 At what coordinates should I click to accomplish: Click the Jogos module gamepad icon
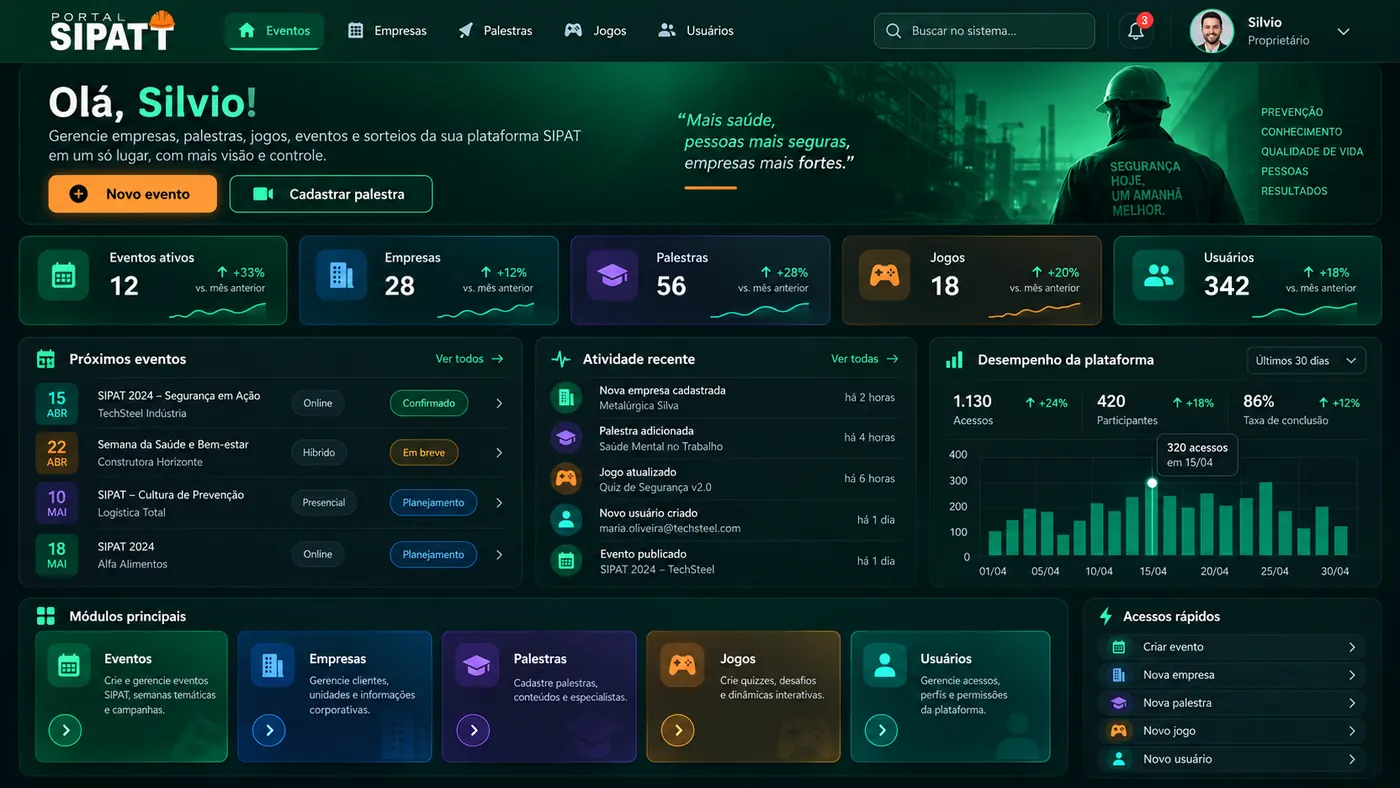pyautogui.click(x=682, y=665)
